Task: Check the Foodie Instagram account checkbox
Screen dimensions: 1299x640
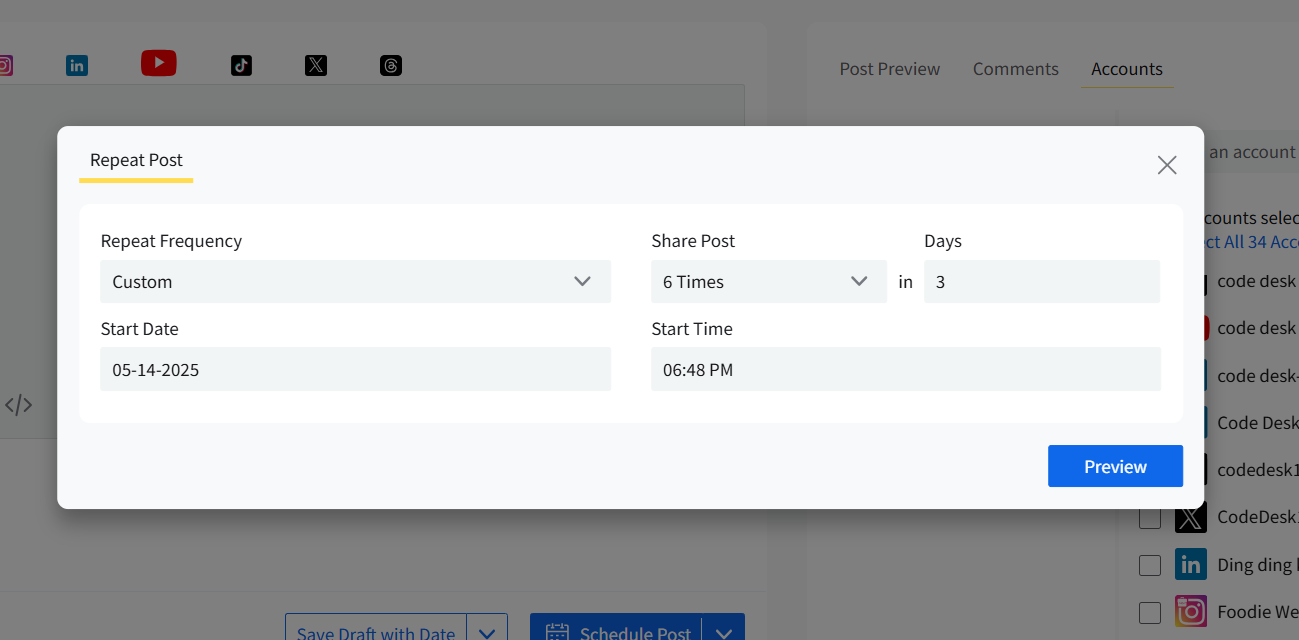Action: click(x=1150, y=612)
